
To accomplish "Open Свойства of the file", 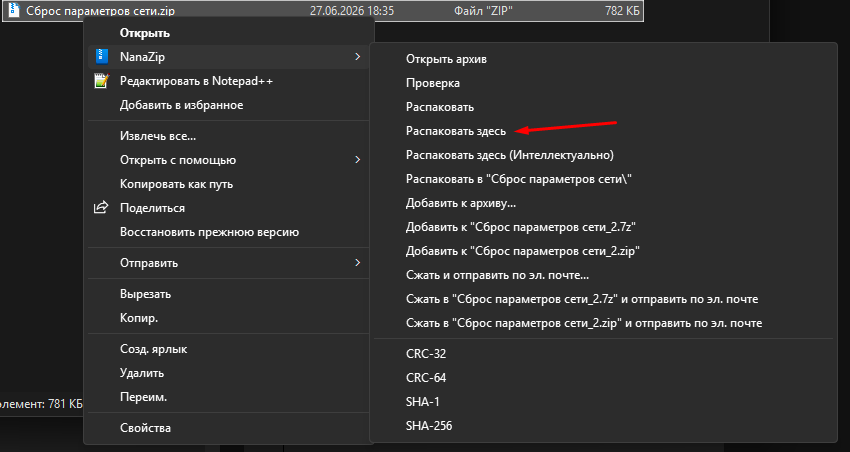I will tap(145, 428).
